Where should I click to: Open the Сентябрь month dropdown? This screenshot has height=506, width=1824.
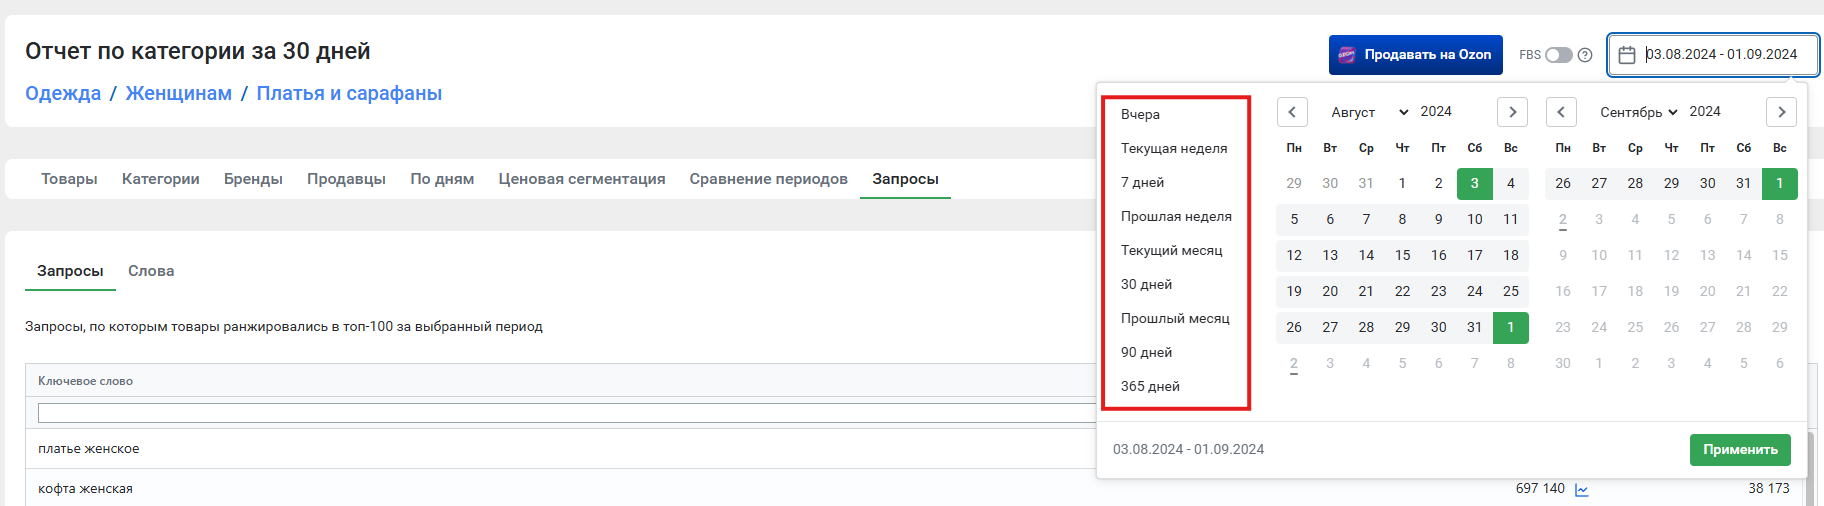pyautogui.click(x=1638, y=112)
